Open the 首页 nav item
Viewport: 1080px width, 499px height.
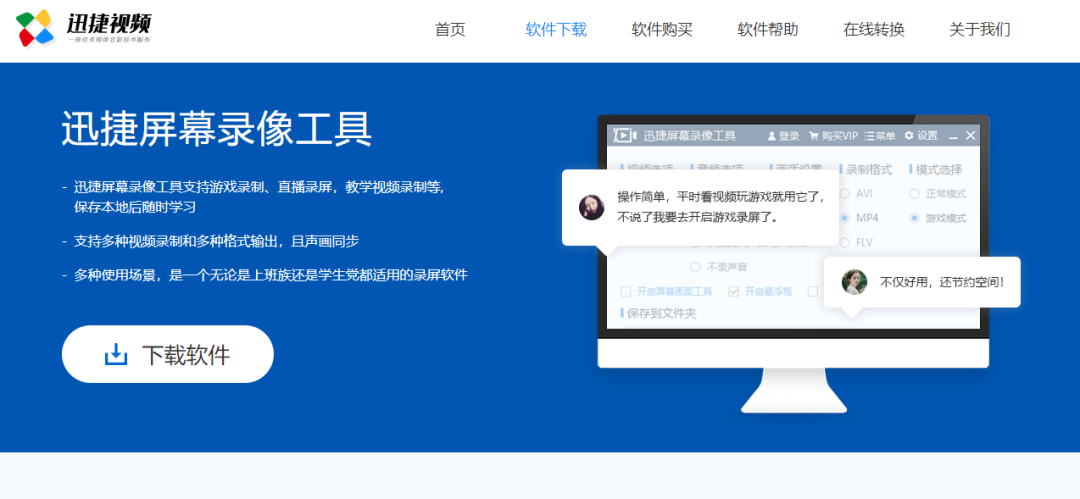(450, 30)
